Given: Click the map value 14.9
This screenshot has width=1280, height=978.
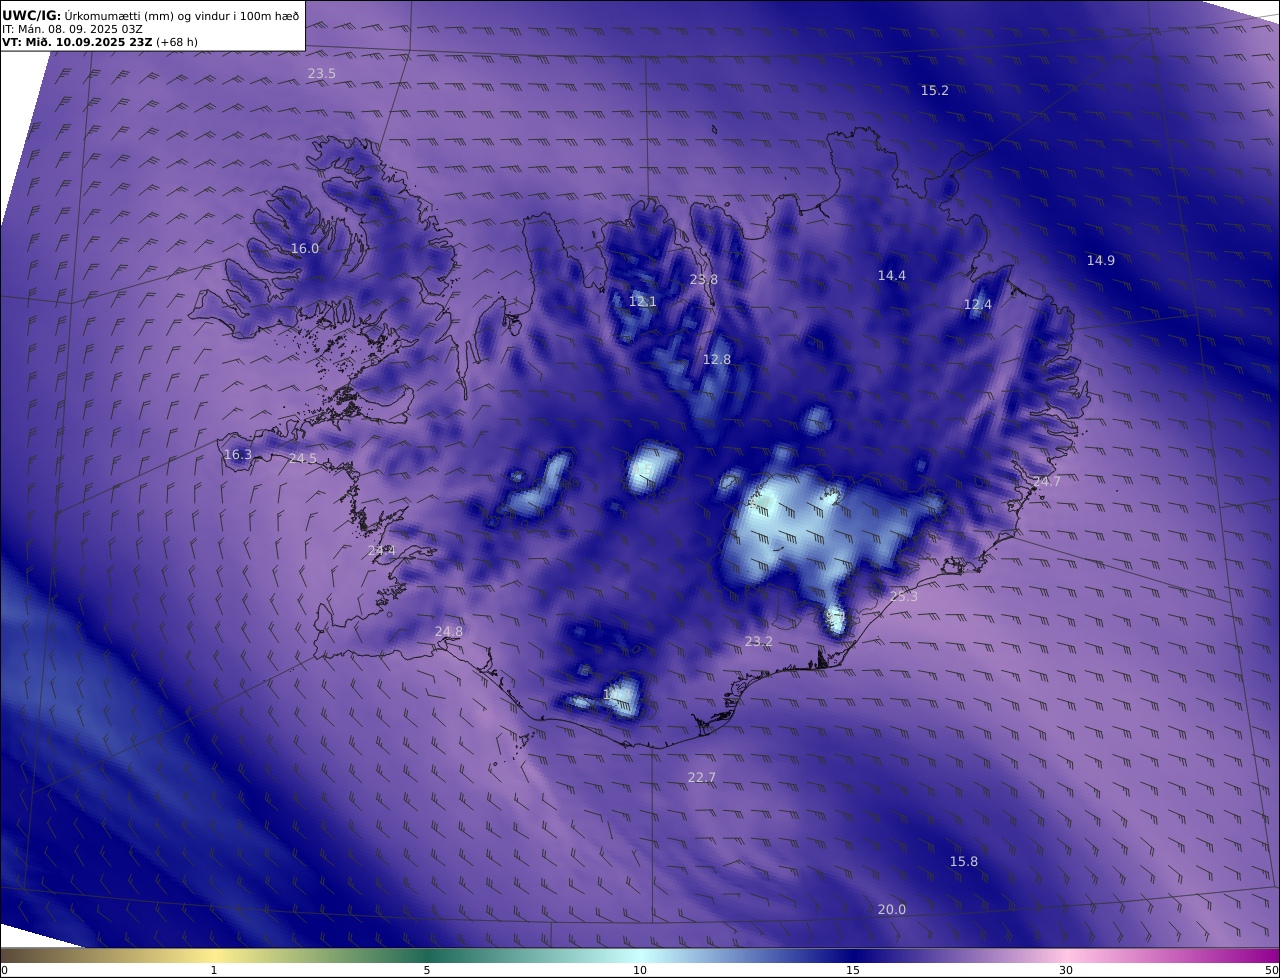Looking at the screenshot, I should (x=1100, y=261).
